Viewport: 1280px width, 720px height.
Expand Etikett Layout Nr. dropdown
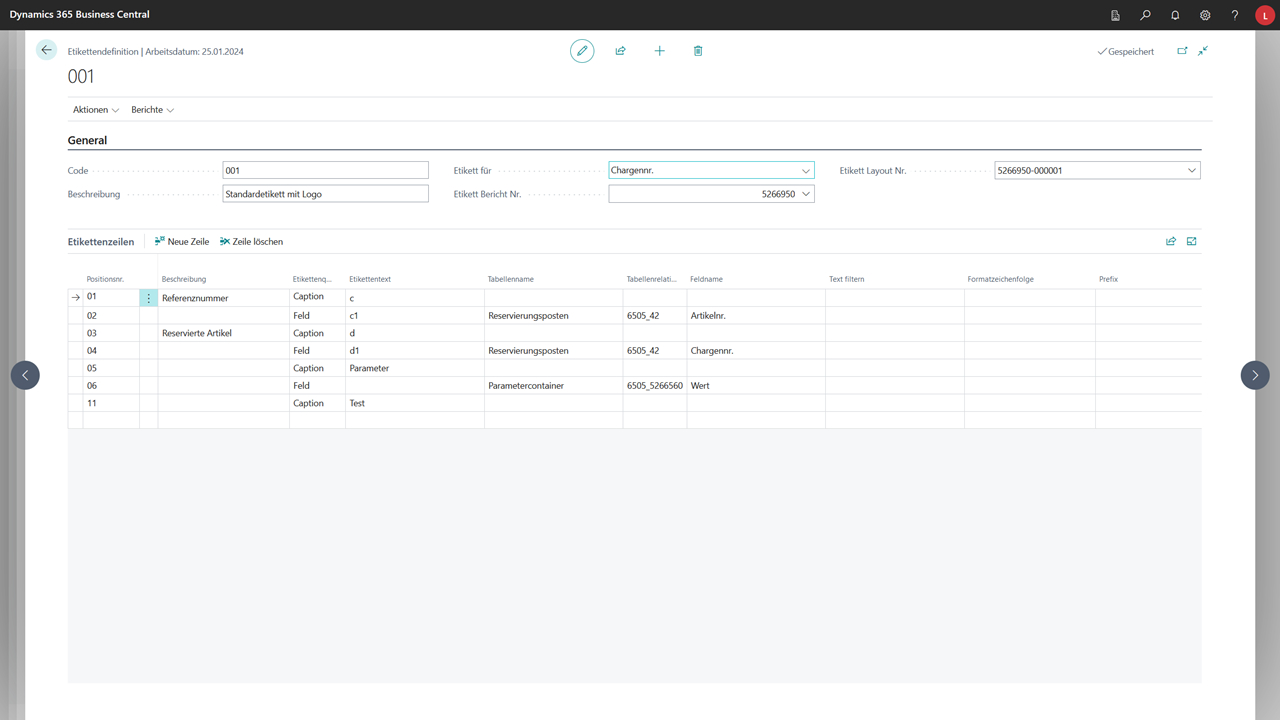pos(1192,171)
